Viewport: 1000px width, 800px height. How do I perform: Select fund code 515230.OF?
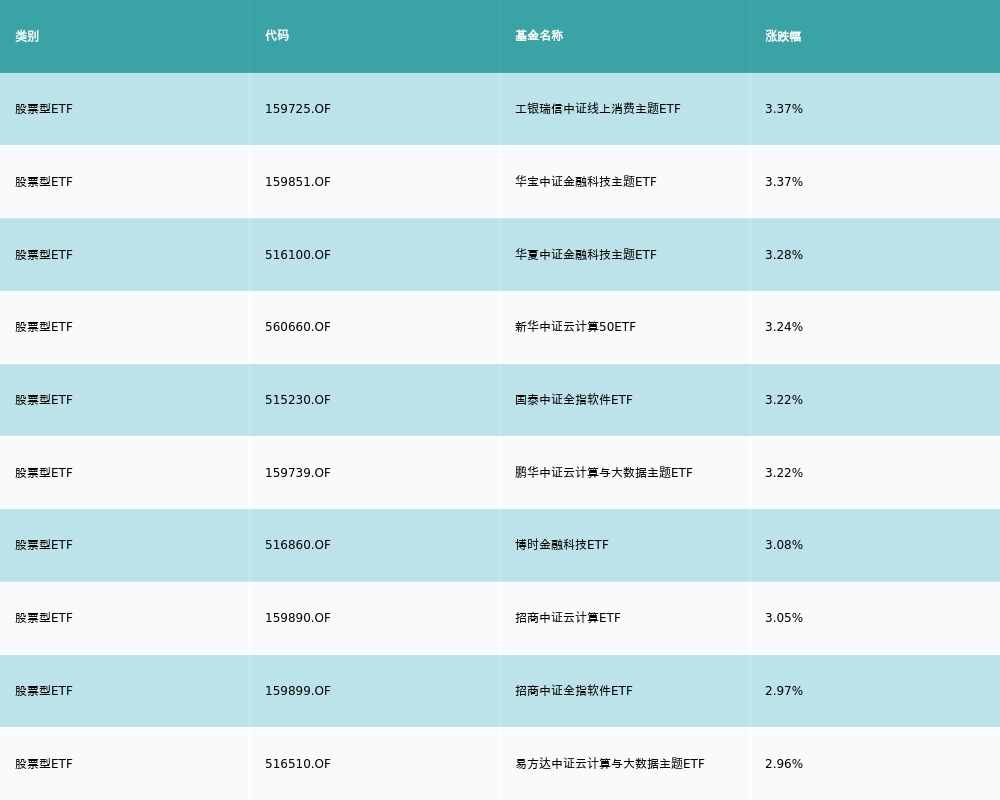[x=298, y=400]
